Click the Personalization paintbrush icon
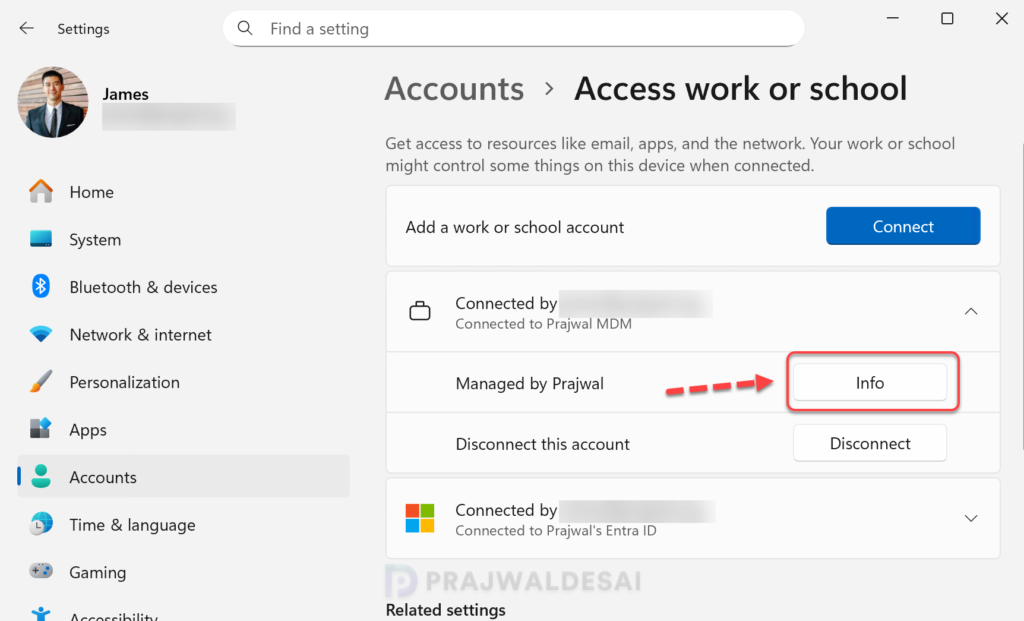1024x621 pixels. (40, 381)
